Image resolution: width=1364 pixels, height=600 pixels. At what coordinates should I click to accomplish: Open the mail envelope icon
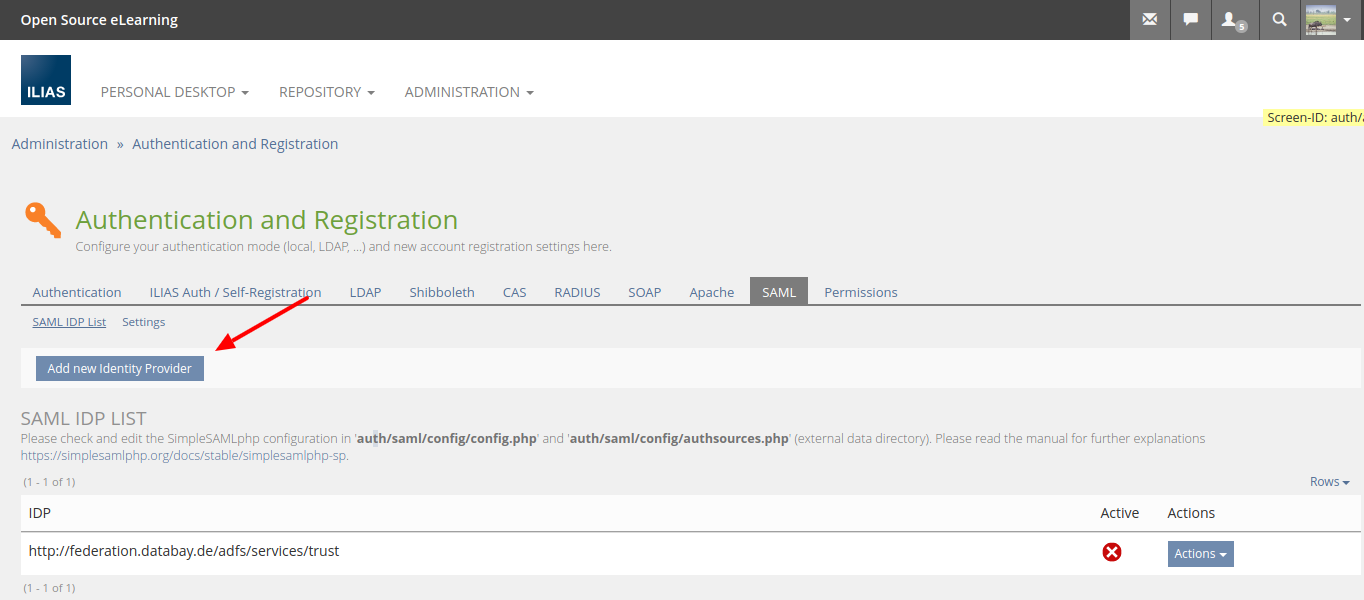[1150, 19]
